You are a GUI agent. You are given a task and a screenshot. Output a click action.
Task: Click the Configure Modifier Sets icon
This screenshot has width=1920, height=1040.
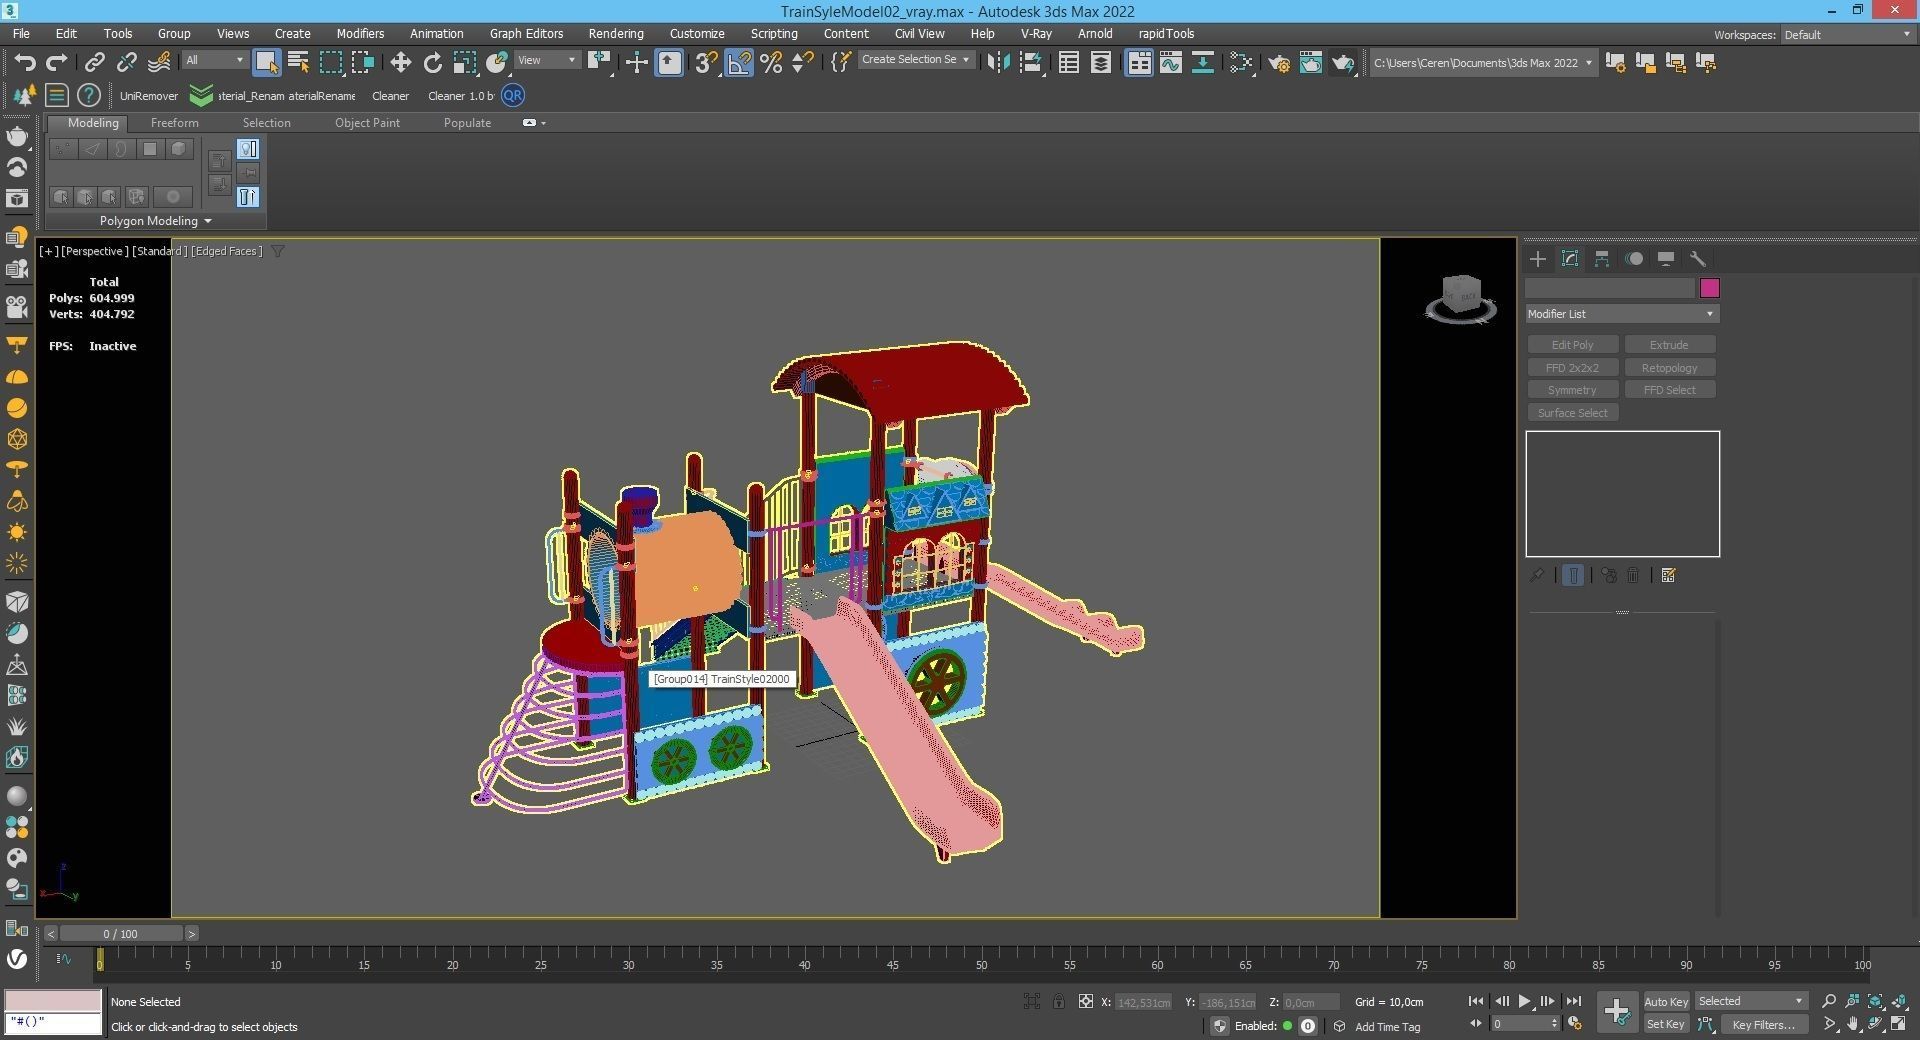click(x=1668, y=575)
